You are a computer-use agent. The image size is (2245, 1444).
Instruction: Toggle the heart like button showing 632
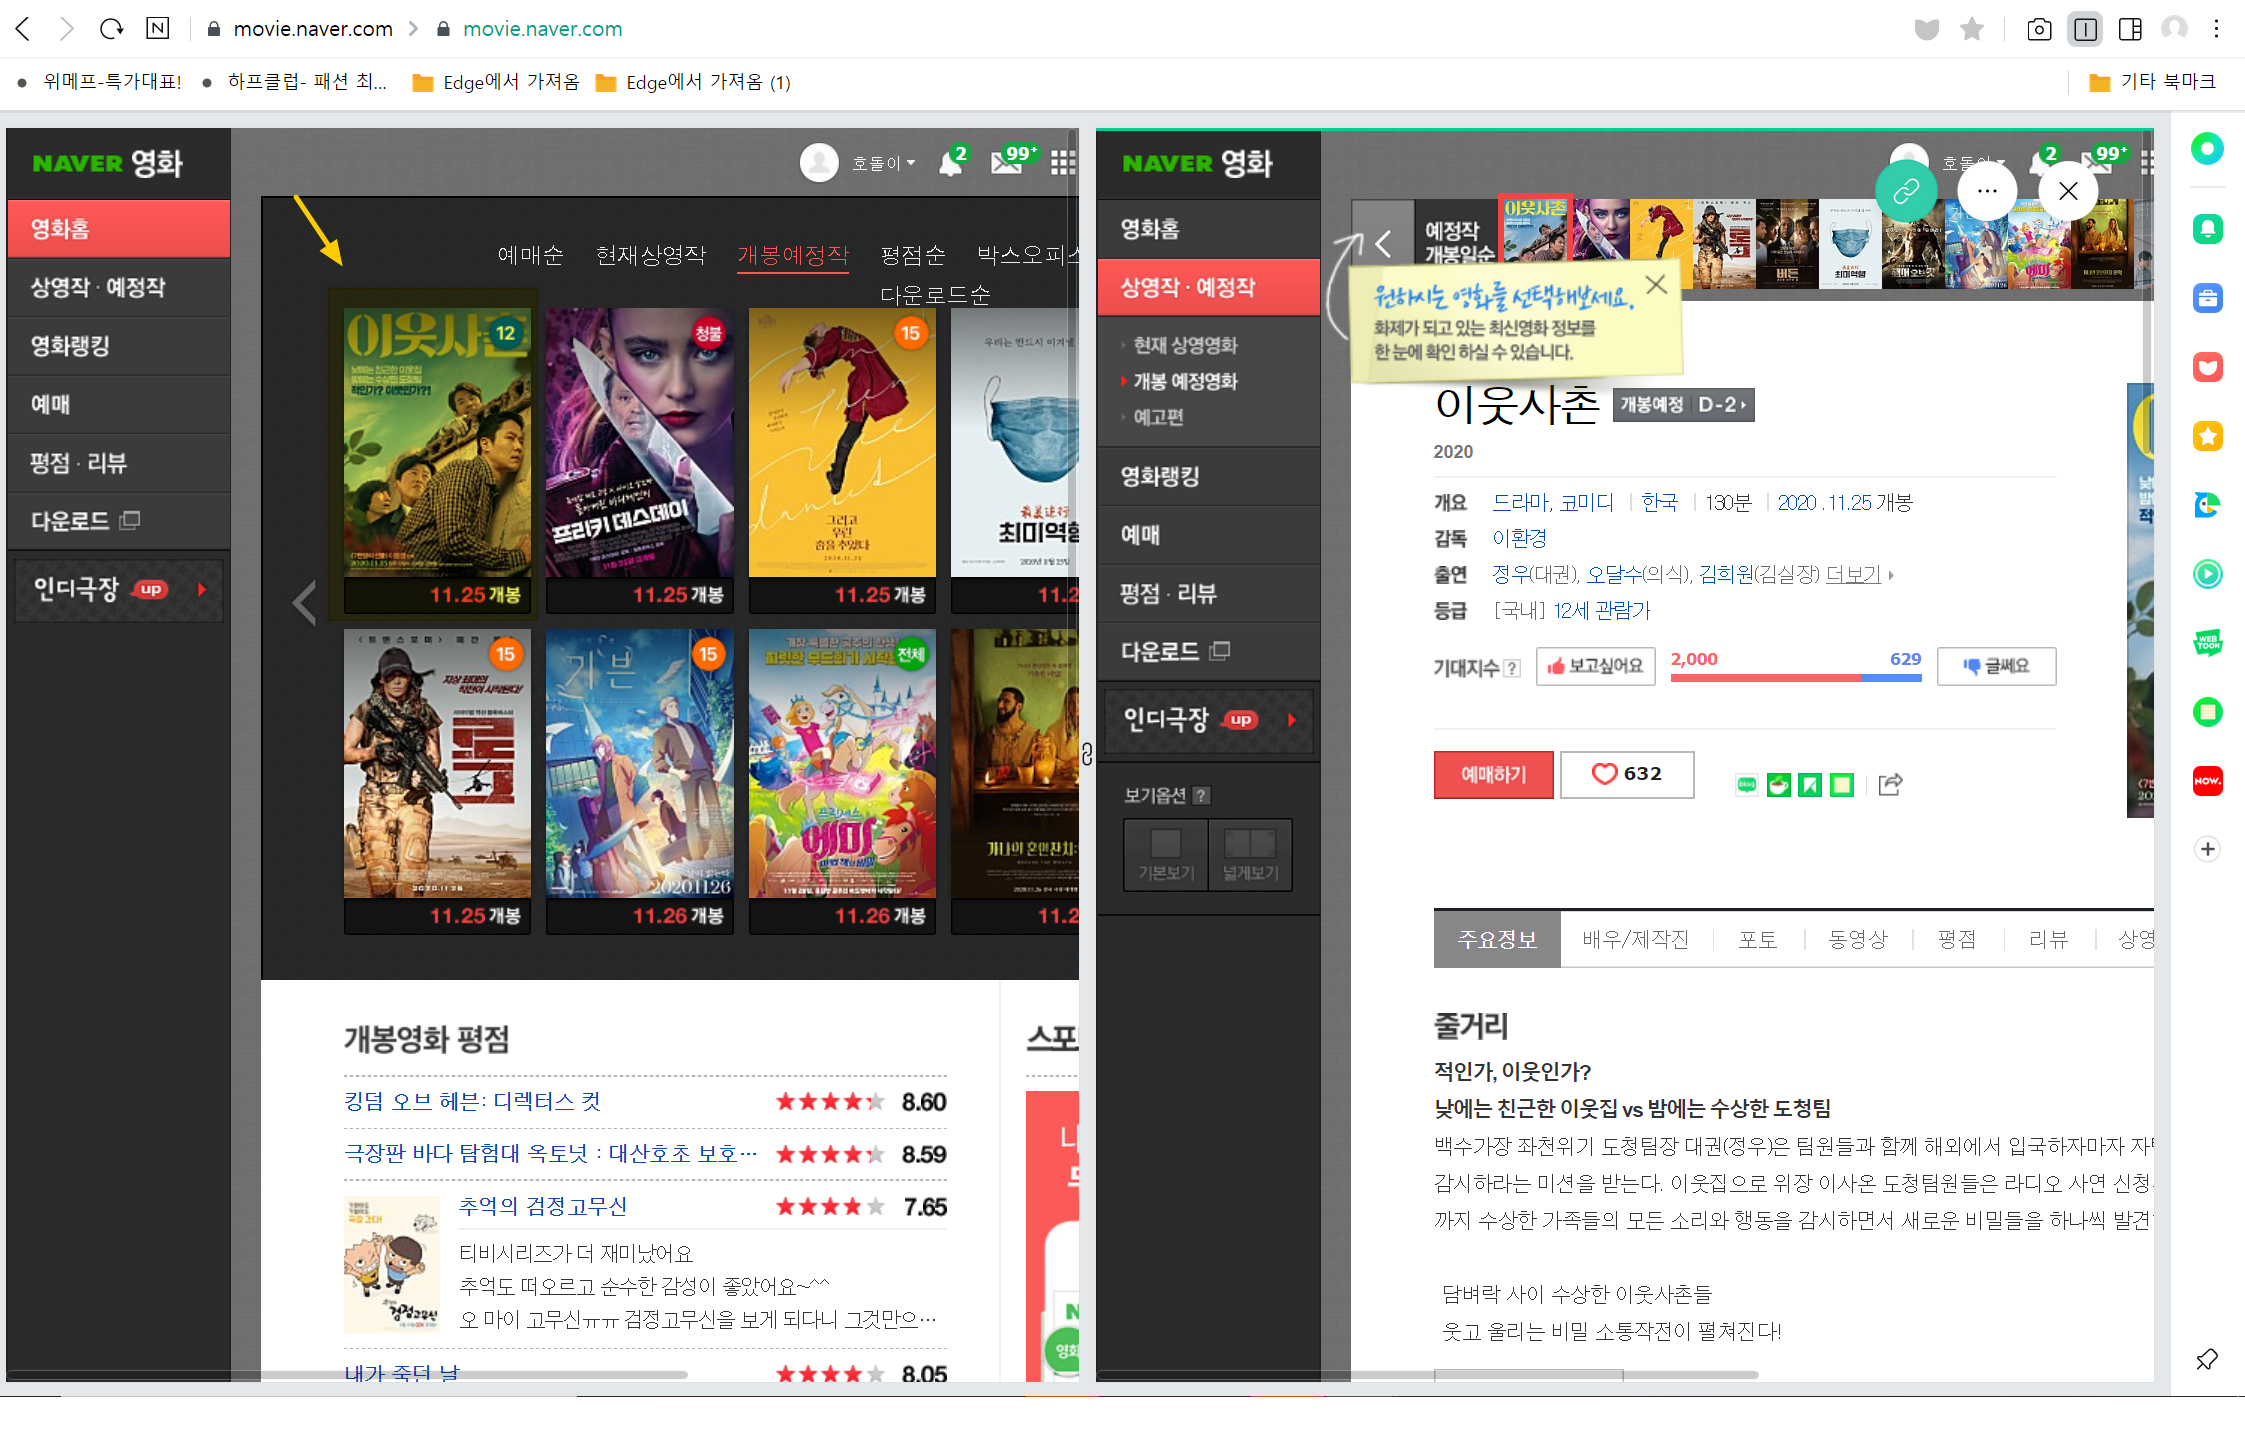(1626, 774)
